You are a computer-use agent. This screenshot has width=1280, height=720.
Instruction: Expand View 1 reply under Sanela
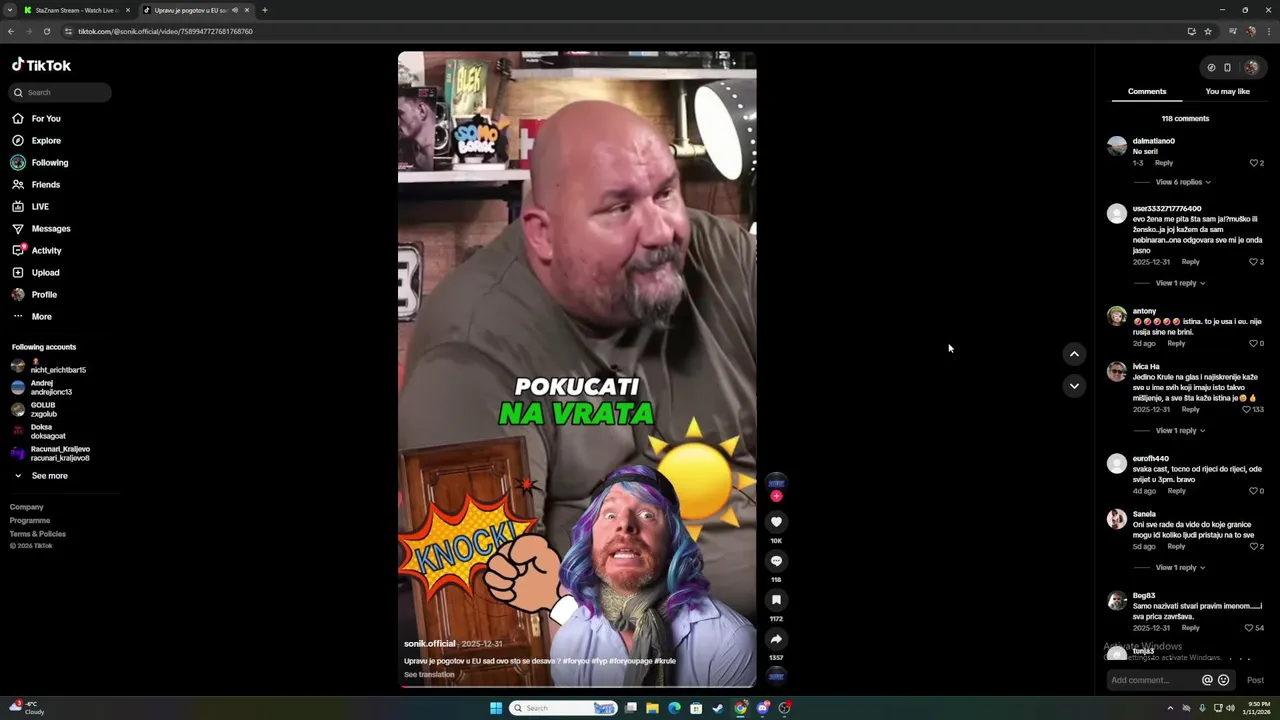pos(1180,568)
